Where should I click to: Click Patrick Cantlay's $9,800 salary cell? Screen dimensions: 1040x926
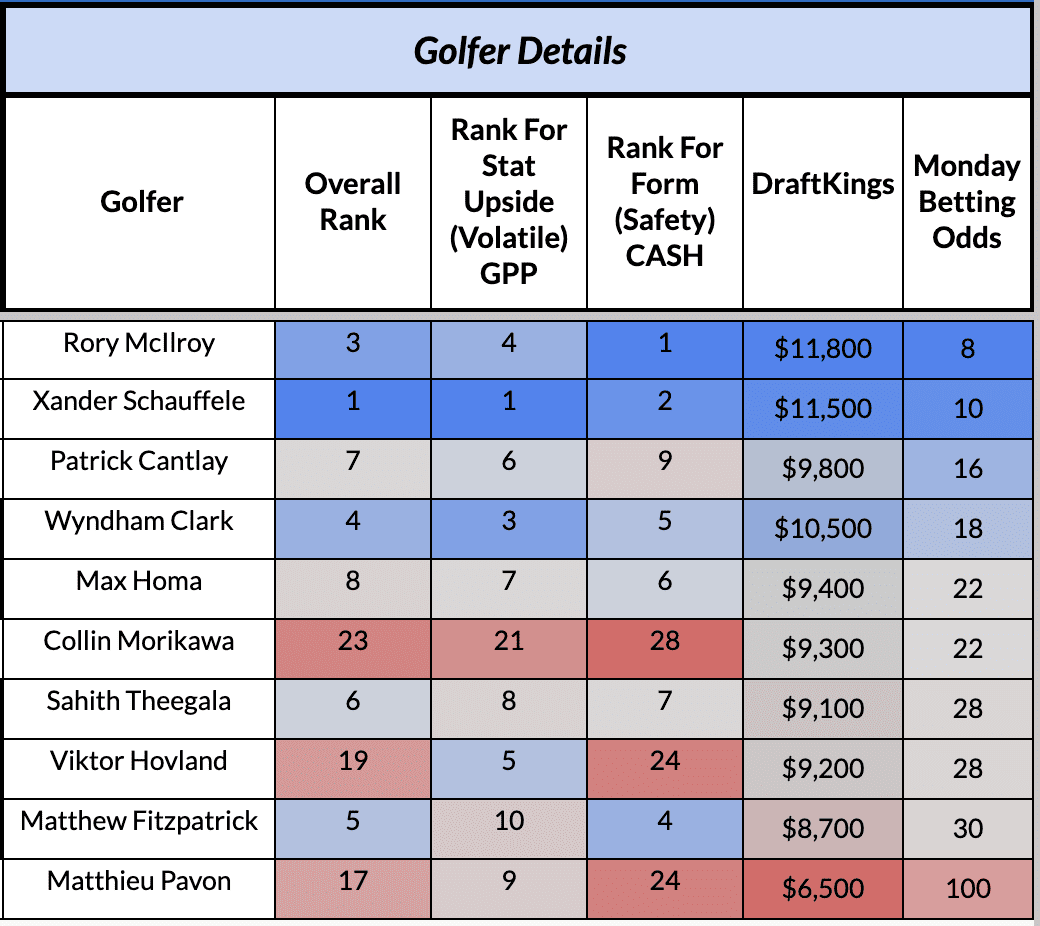click(x=822, y=469)
